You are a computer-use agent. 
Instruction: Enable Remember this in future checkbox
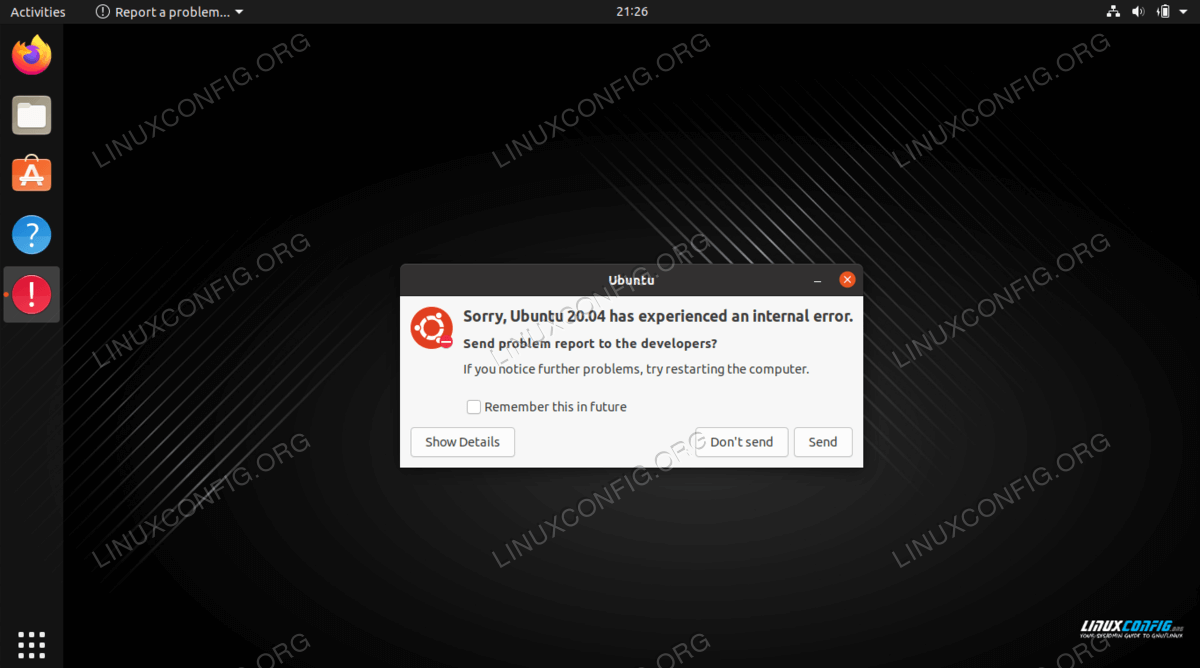(474, 407)
